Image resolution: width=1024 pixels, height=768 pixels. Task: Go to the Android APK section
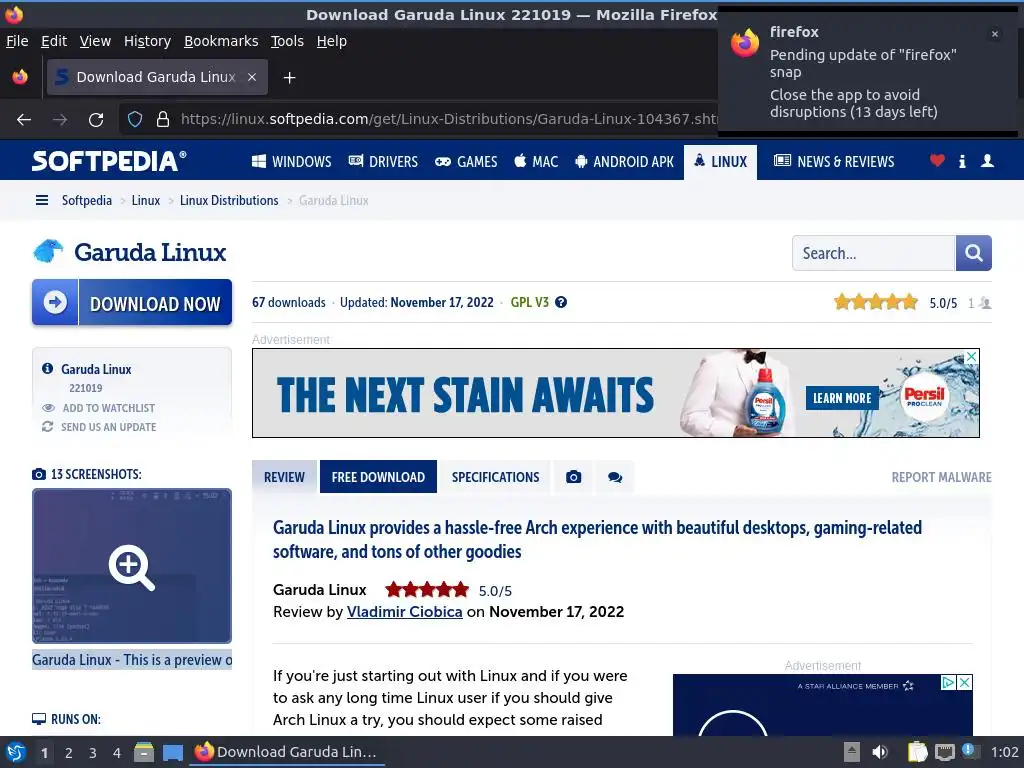coord(624,161)
